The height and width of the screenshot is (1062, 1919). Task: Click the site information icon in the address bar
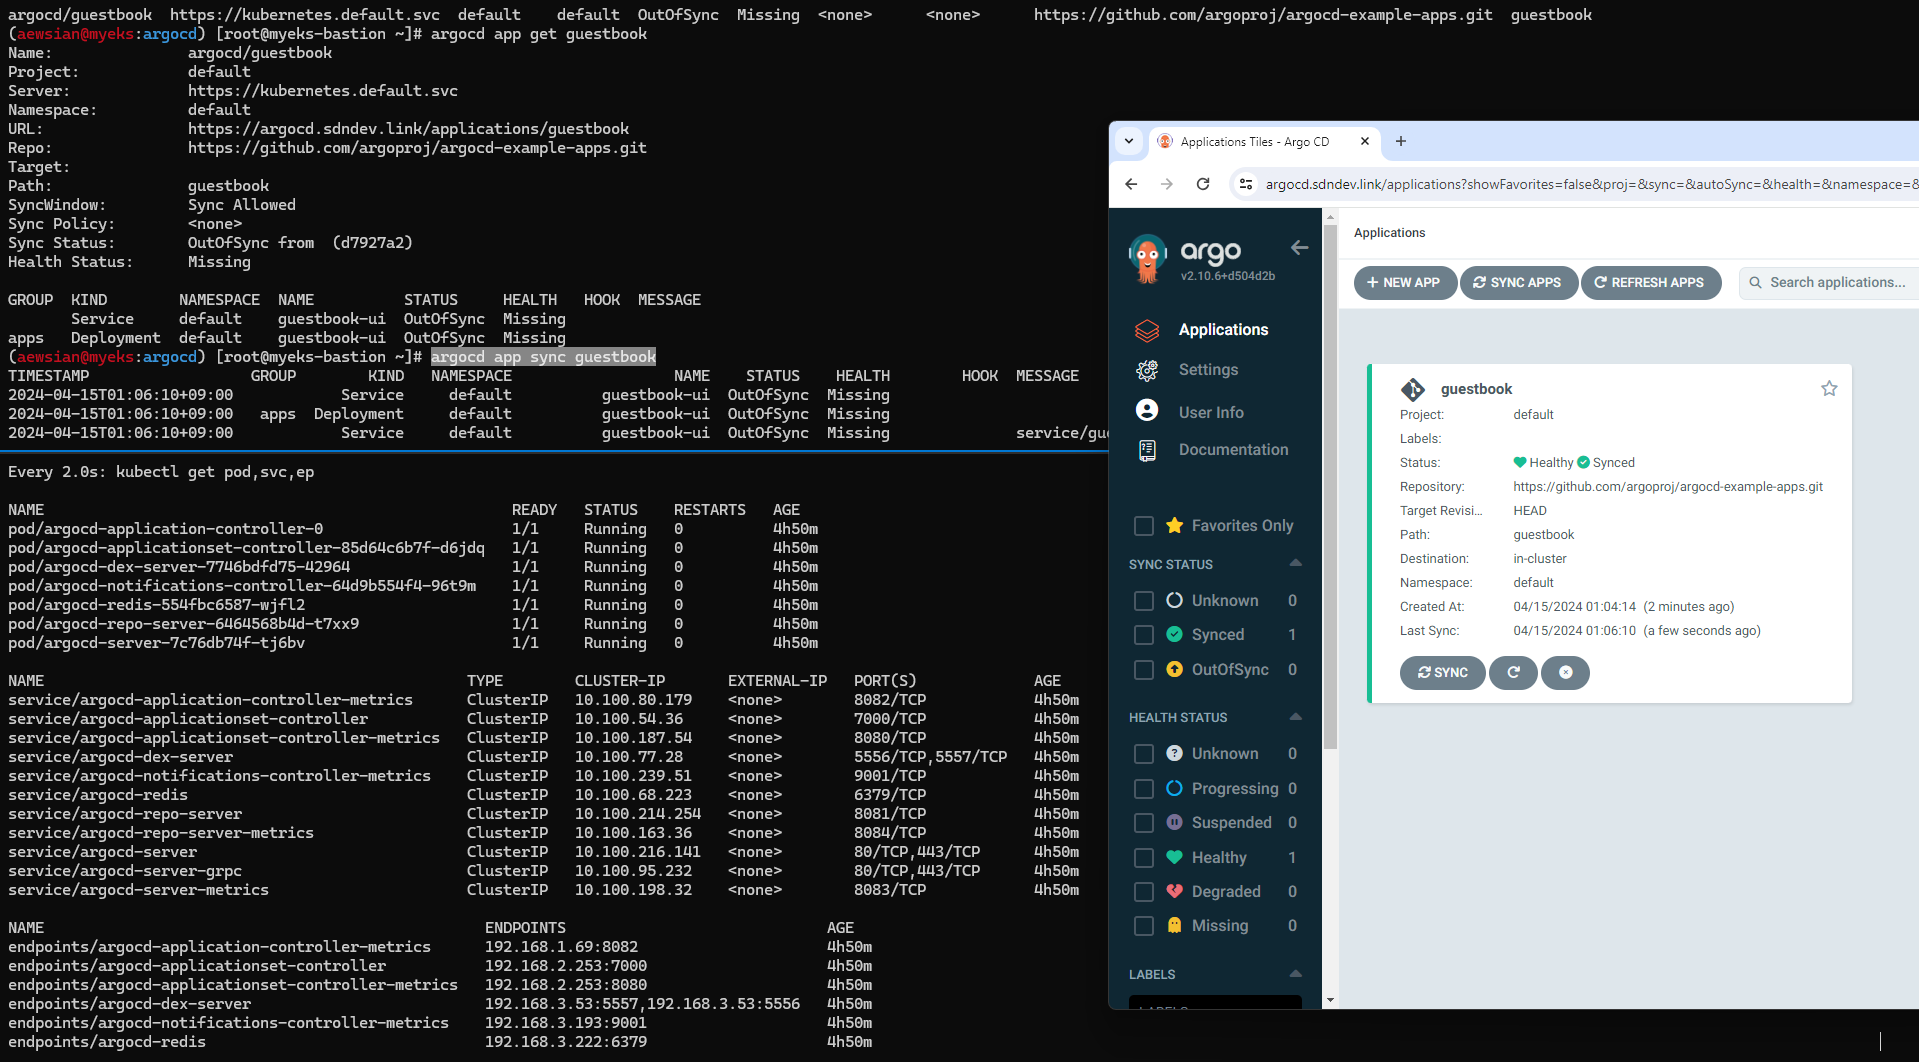click(1246, 184)
